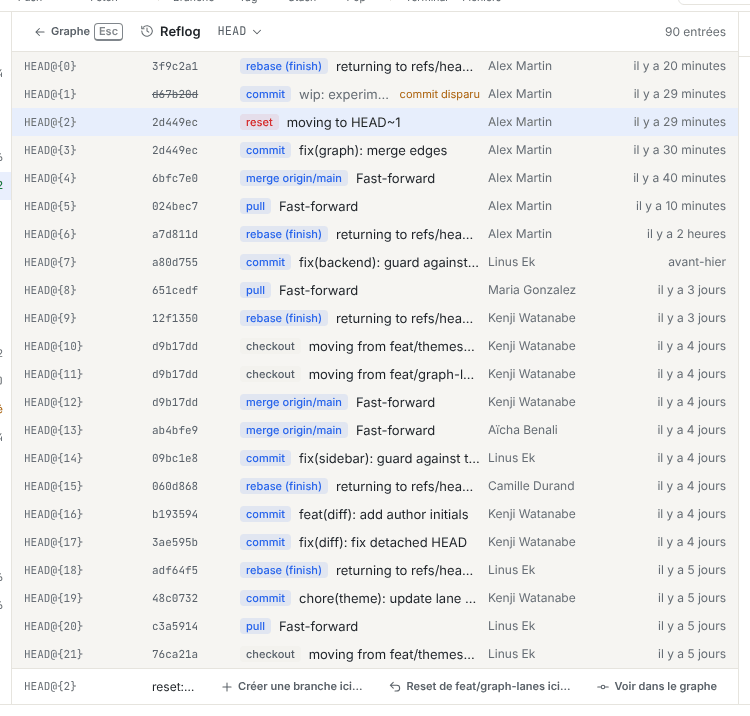Image resolution: width=750 pixels, height=716 pixels.
Task: Click hash 651cedf
Action: 175,290
